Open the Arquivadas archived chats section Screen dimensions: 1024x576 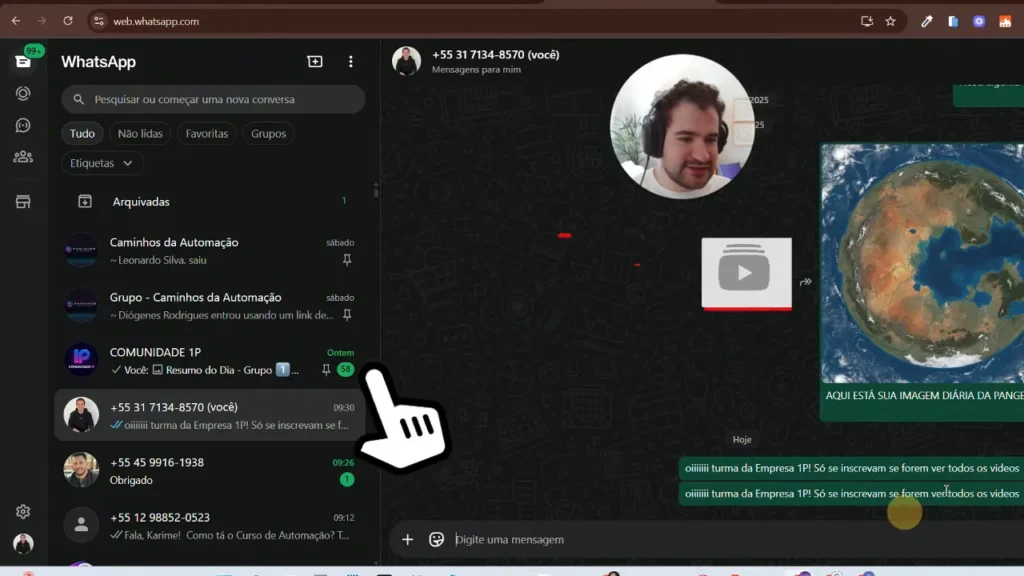(141, 202)
